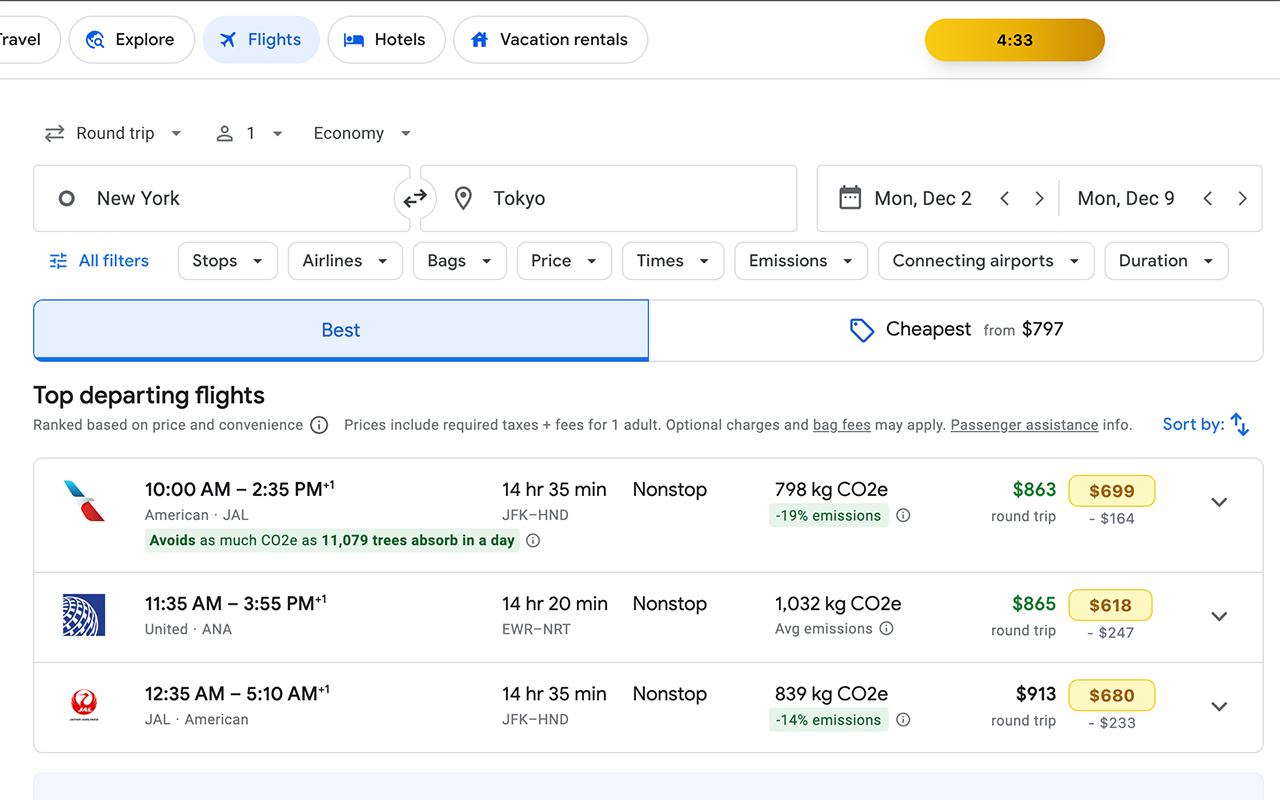Select the Flights tab
The height and width of the screenshot is (800, 1280).
pos(261,40)
